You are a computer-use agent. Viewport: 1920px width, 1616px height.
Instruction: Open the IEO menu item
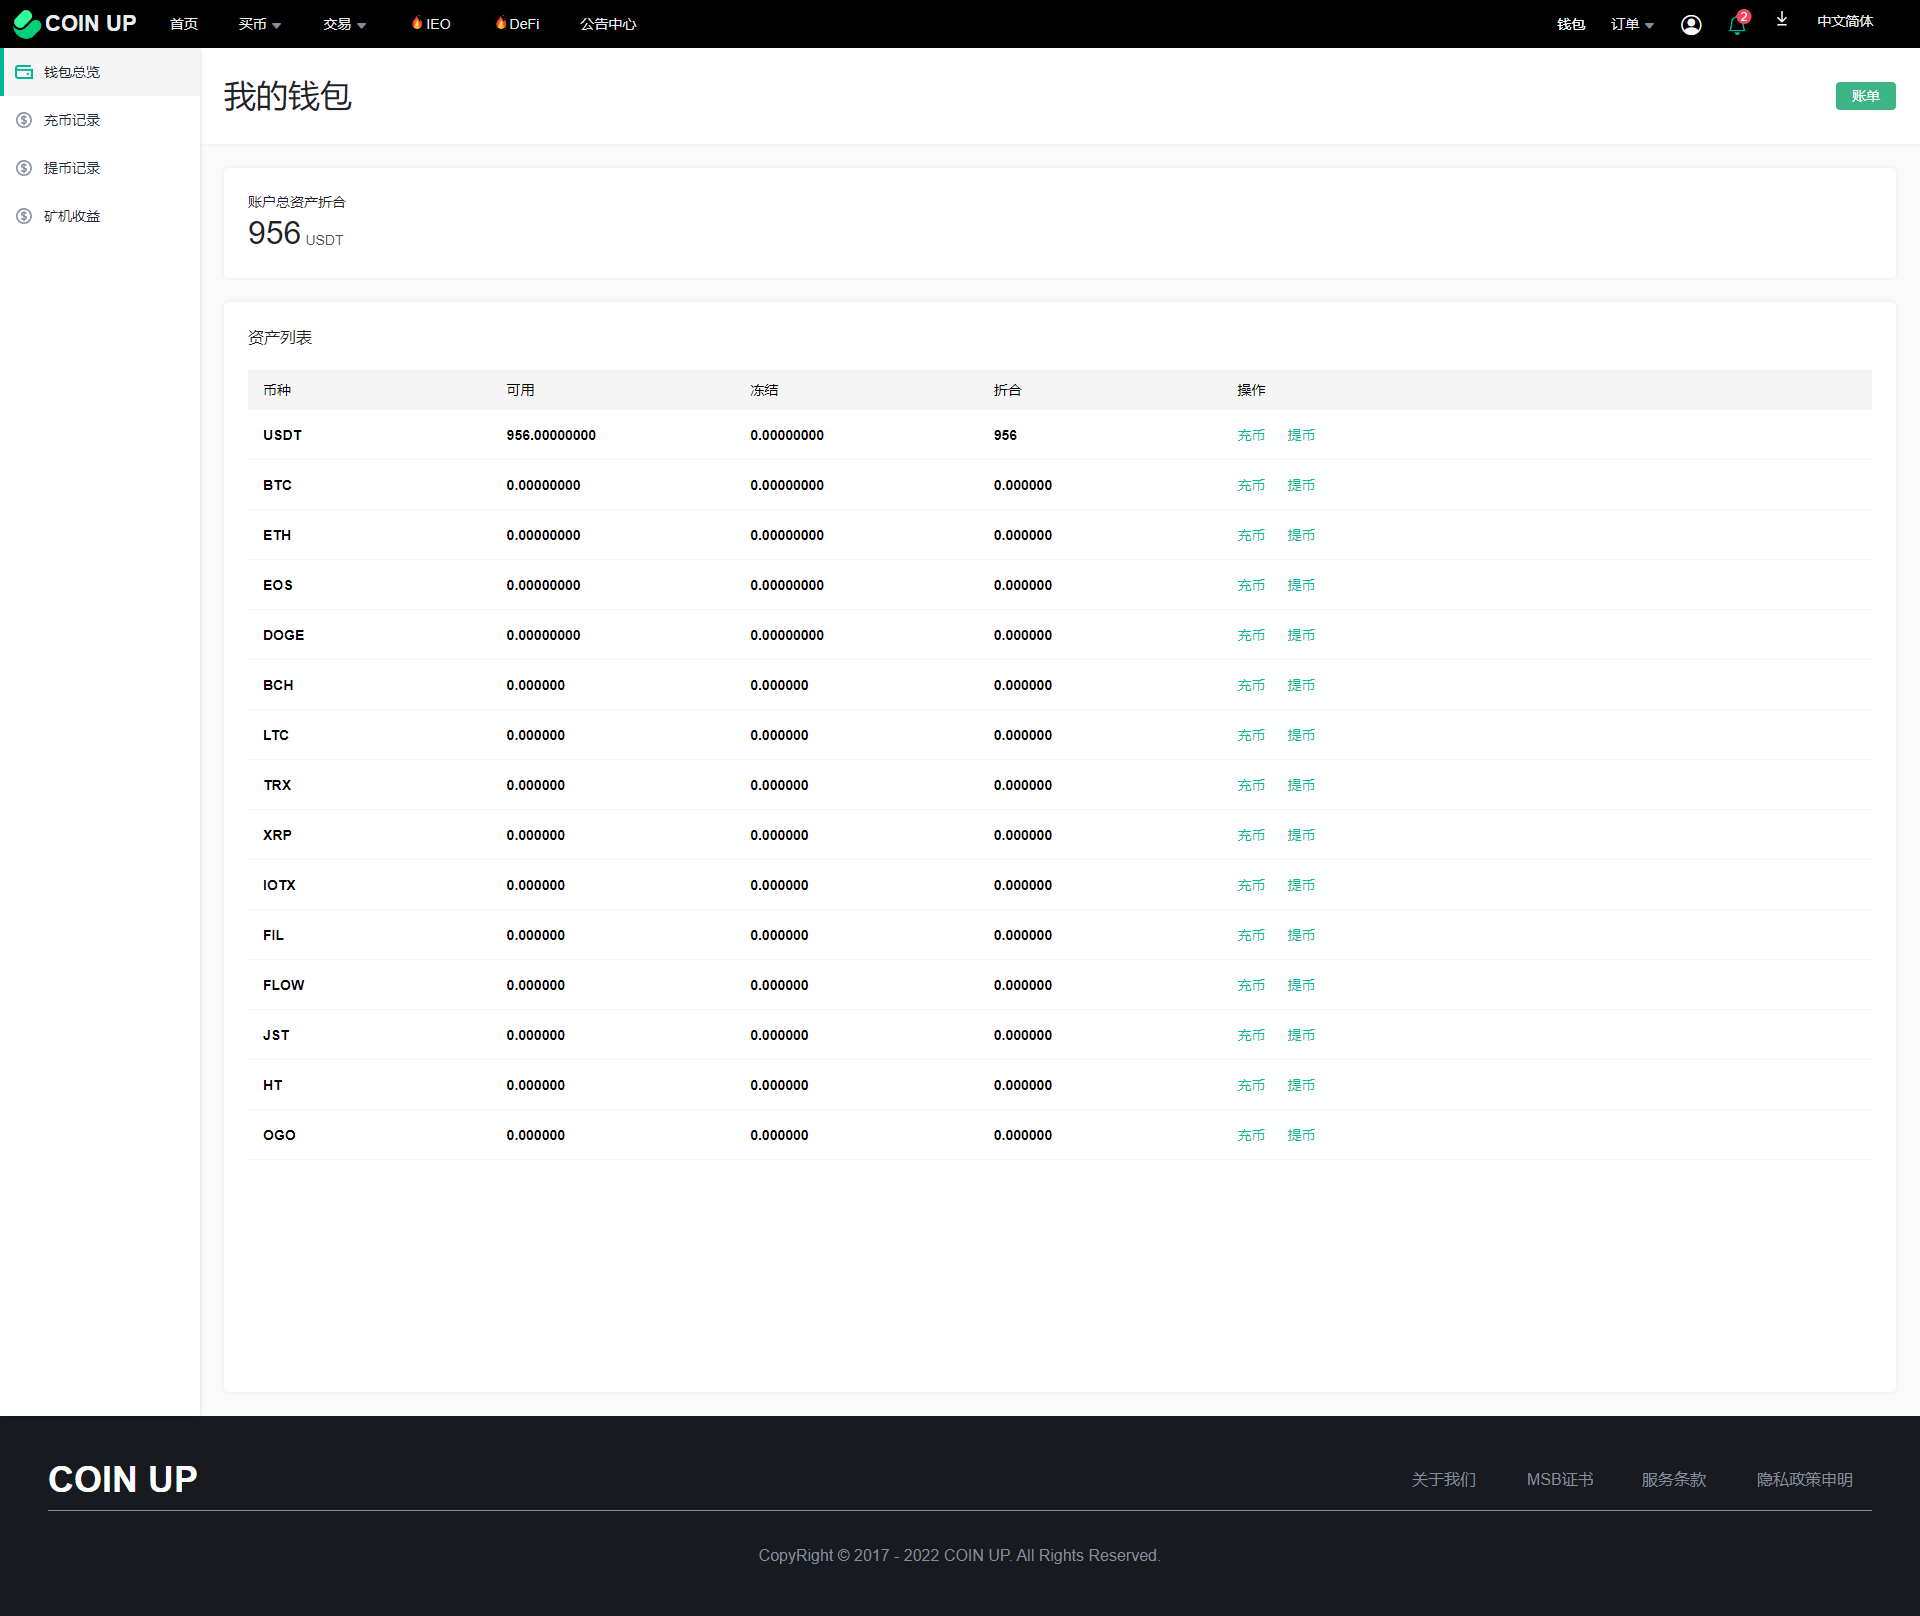431,24
